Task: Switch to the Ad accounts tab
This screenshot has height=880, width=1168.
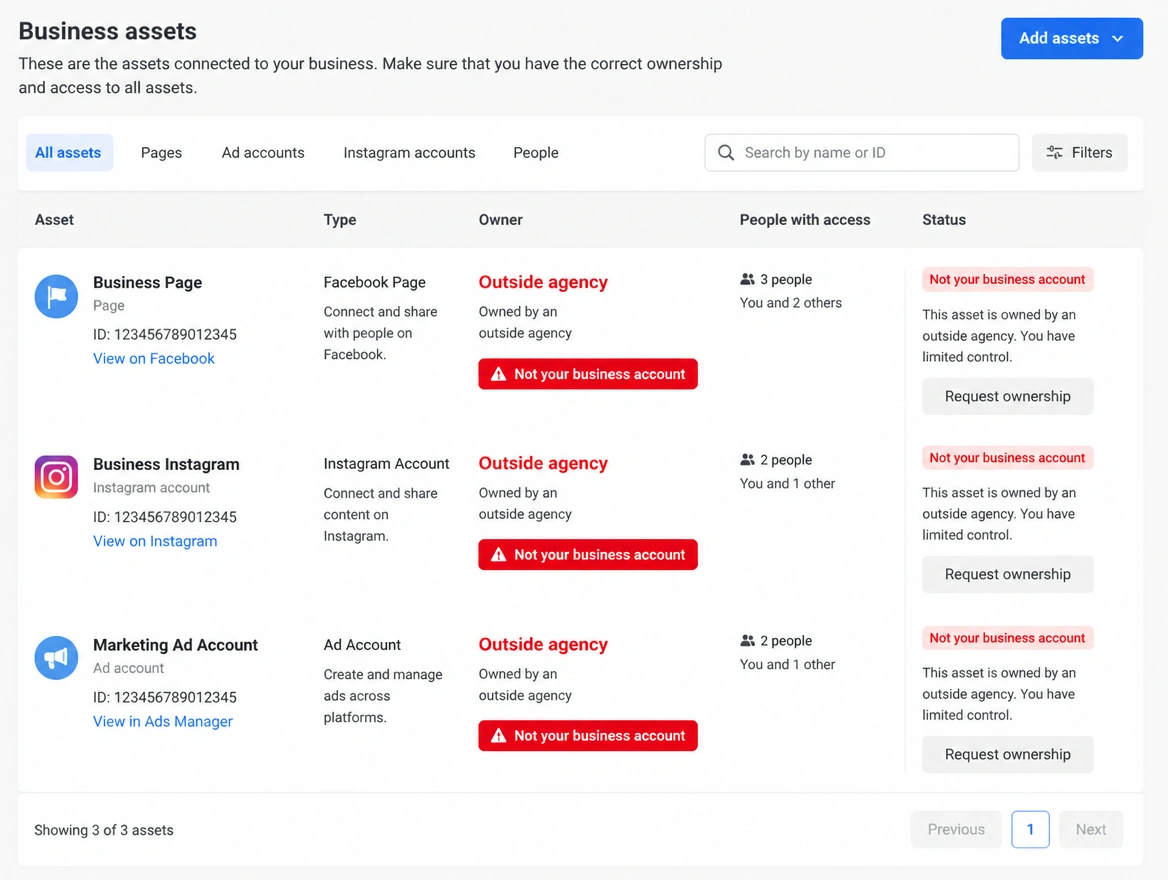Action: tap(263, 153)
